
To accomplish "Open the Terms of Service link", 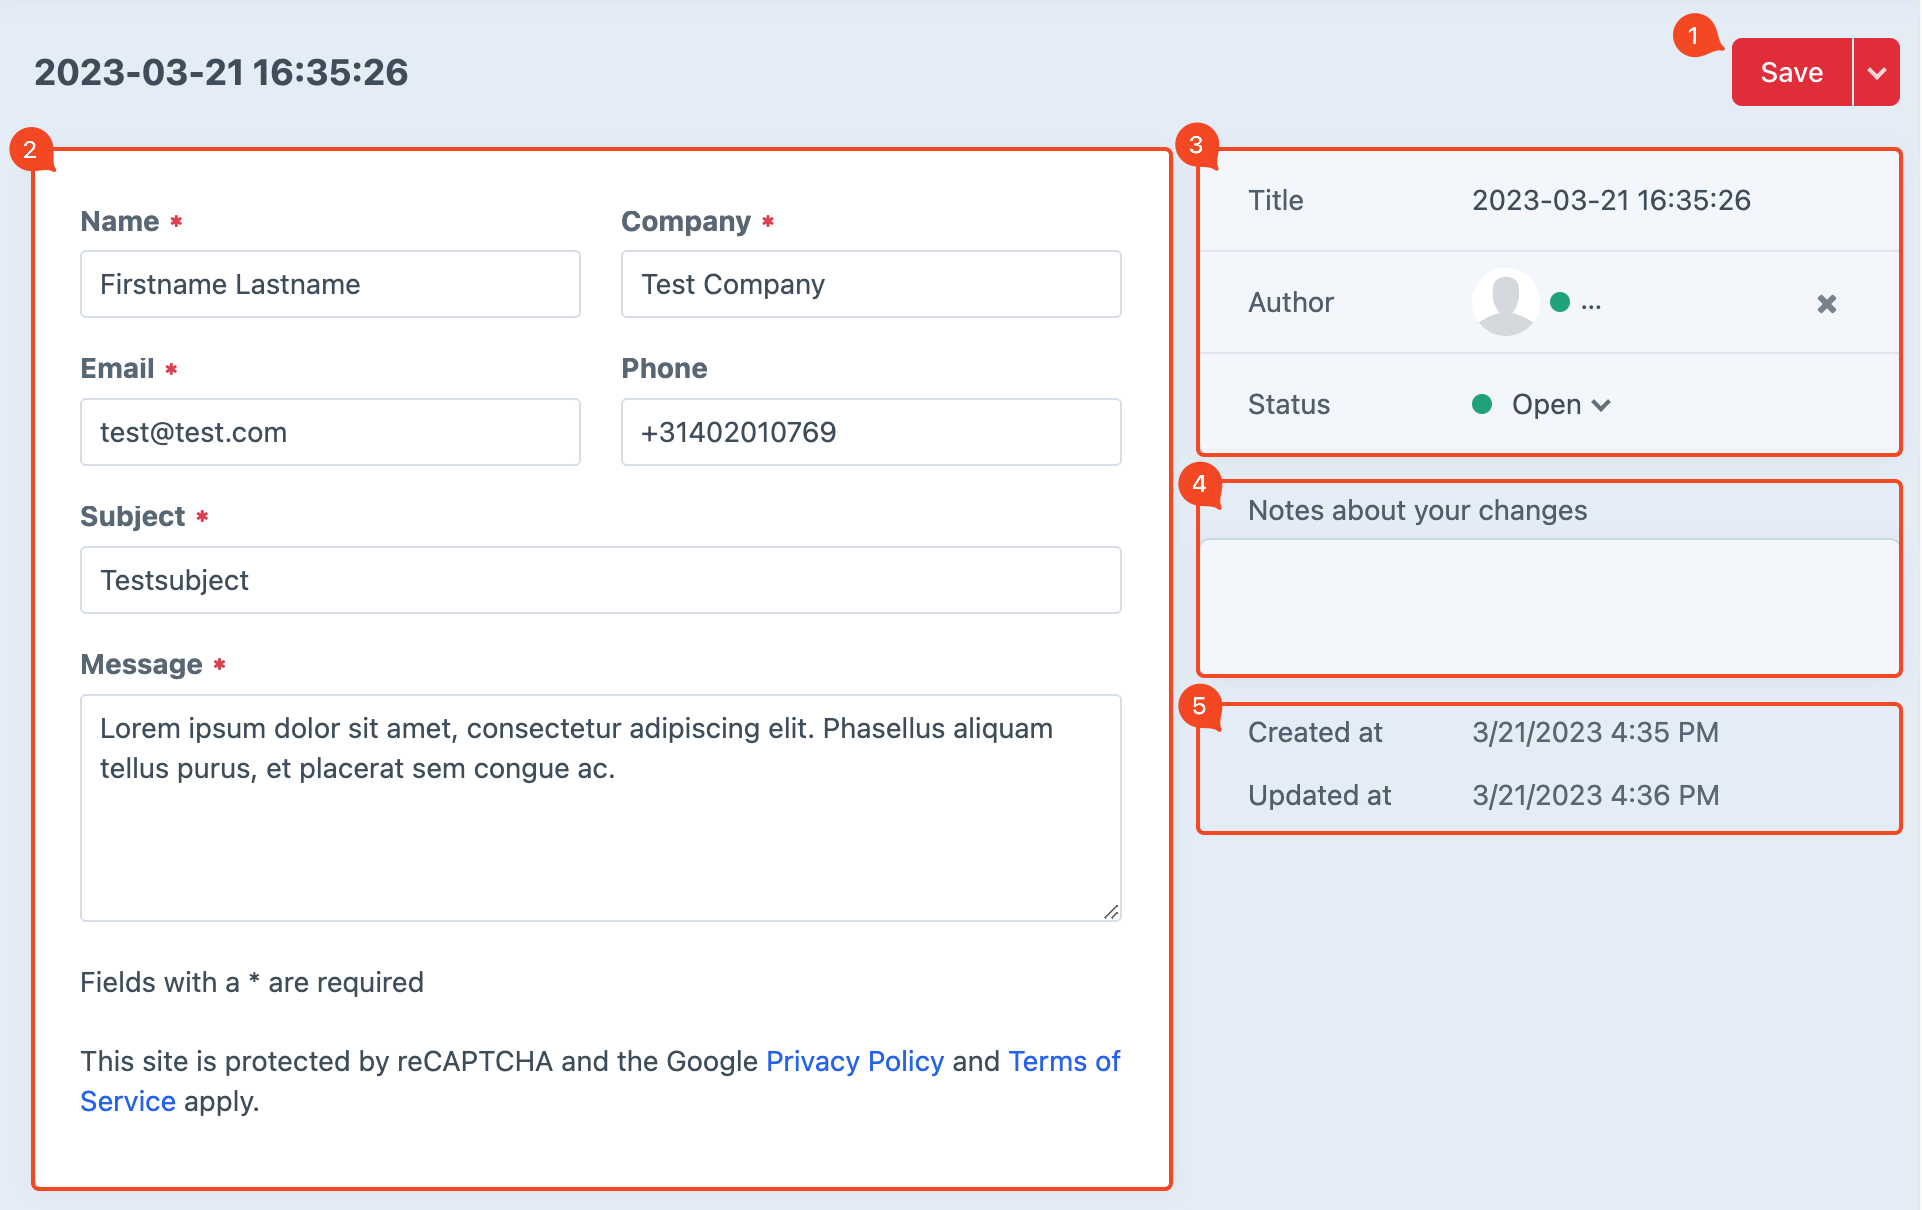I will pos(1063,1062).
